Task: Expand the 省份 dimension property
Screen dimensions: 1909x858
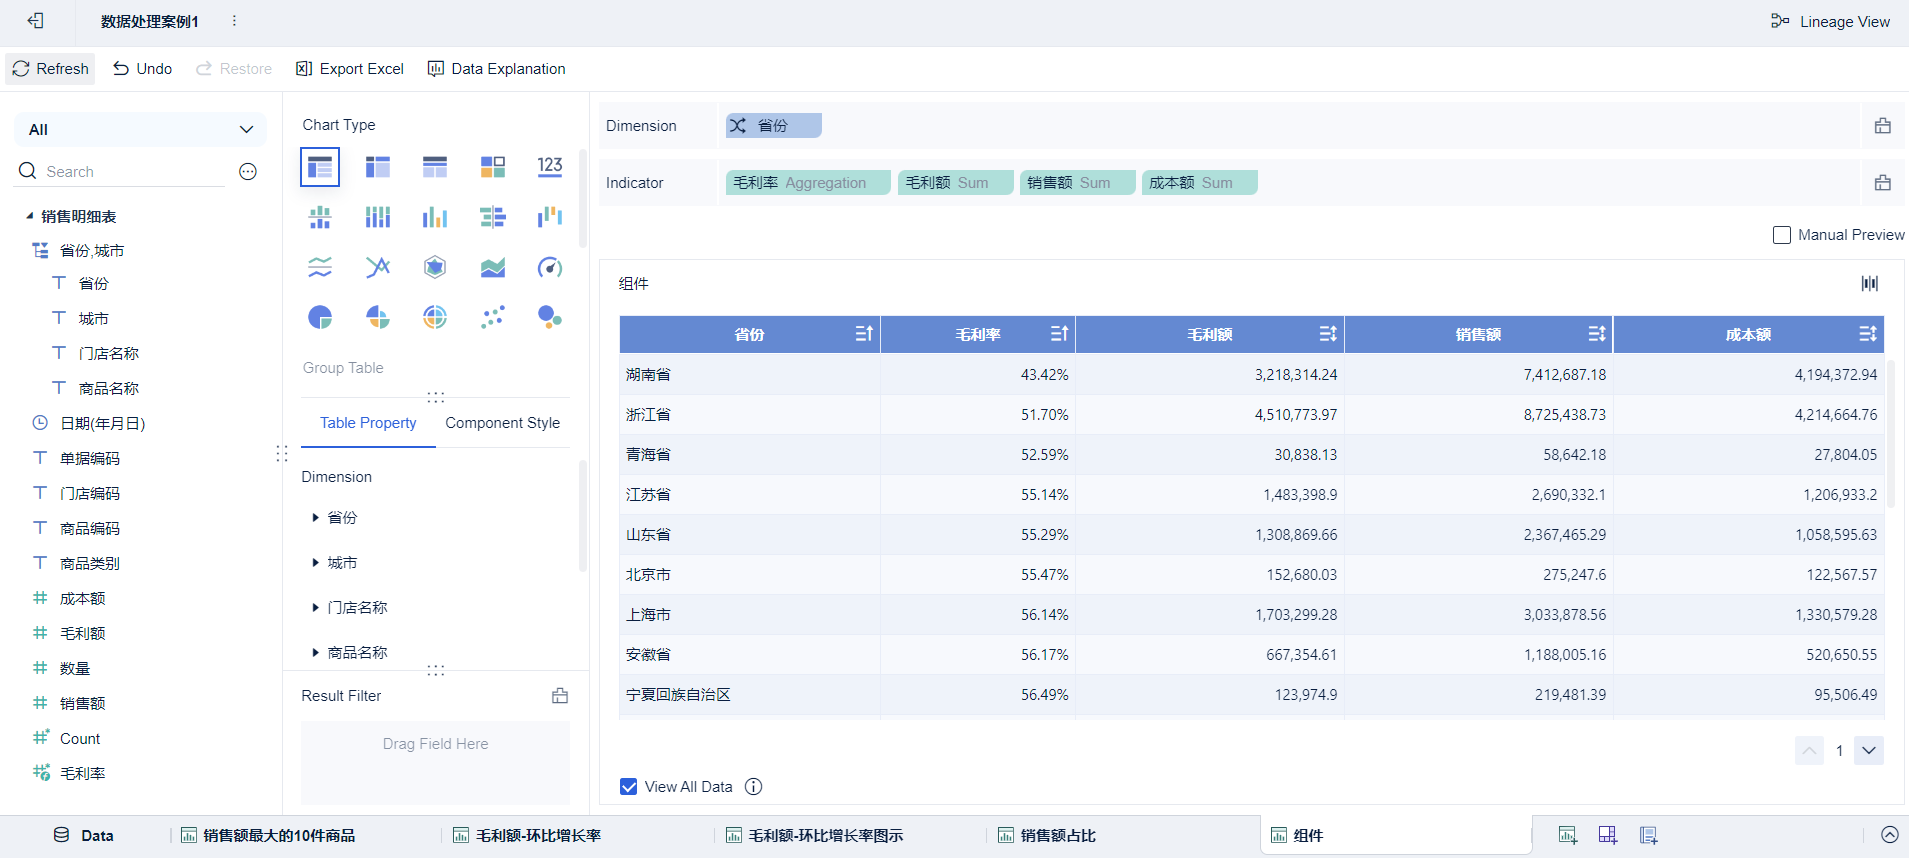Action: pos(316,518)
